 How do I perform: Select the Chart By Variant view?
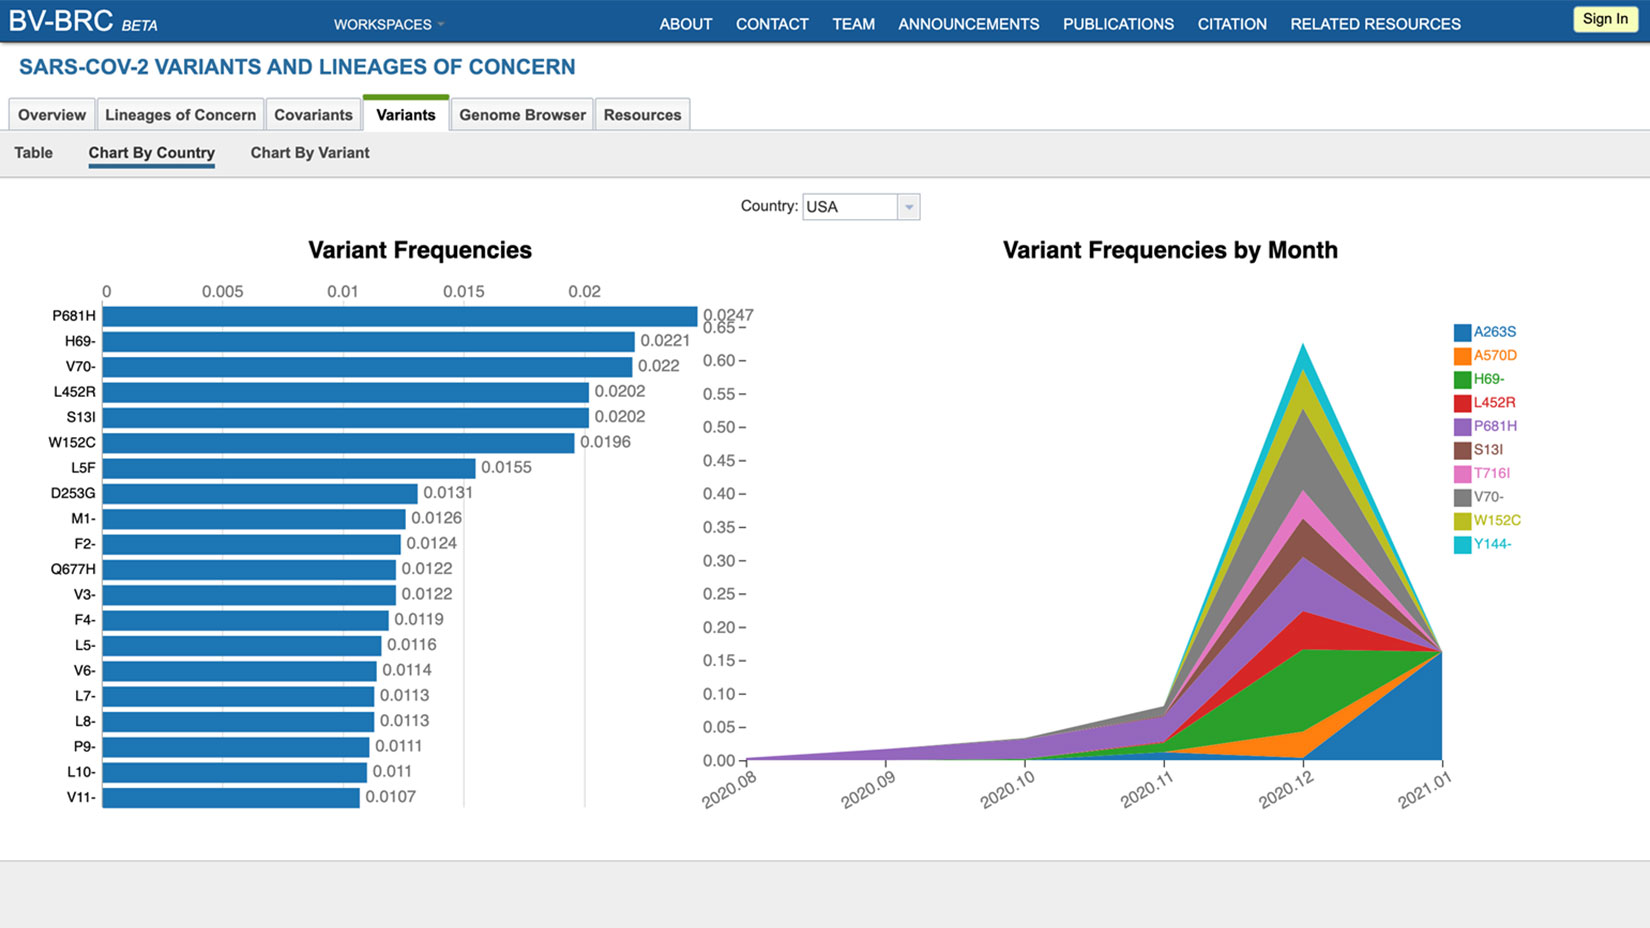click(x=309, y=153)
